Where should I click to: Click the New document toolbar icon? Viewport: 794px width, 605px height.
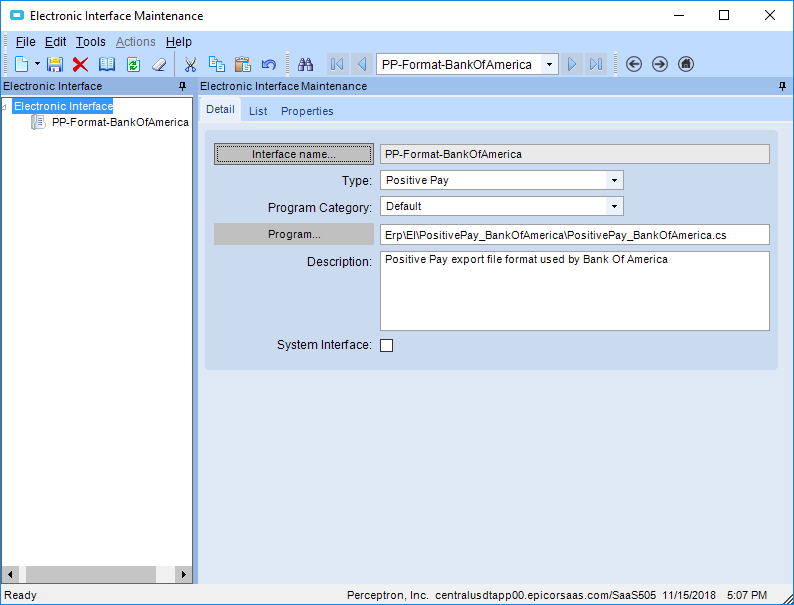click(21, 64)
